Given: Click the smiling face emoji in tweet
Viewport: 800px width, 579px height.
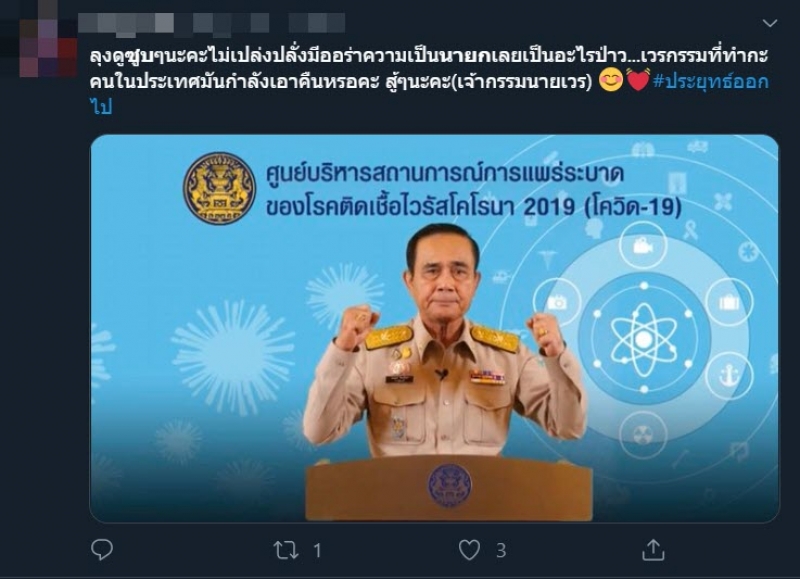Looking at the screenshot, I should tap(611, 81).
